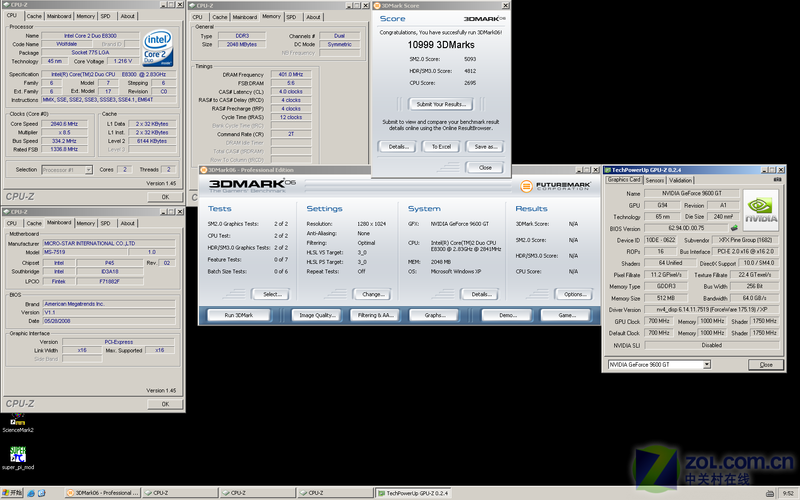Open the Filtering & AA button
Screen dimensions: 800x500
coord(375,315)
